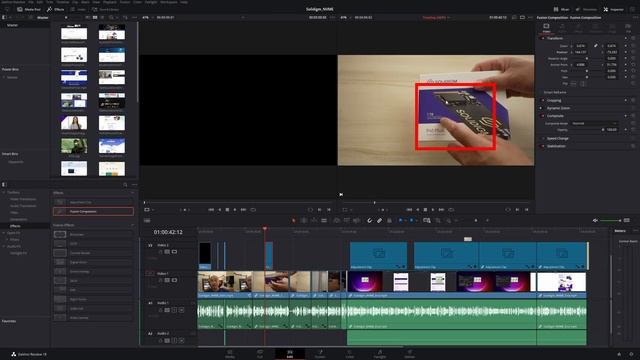The image size is (640, 360).
Task: Click the search icon in Effects panel
Action: click(x=125, y=185)
